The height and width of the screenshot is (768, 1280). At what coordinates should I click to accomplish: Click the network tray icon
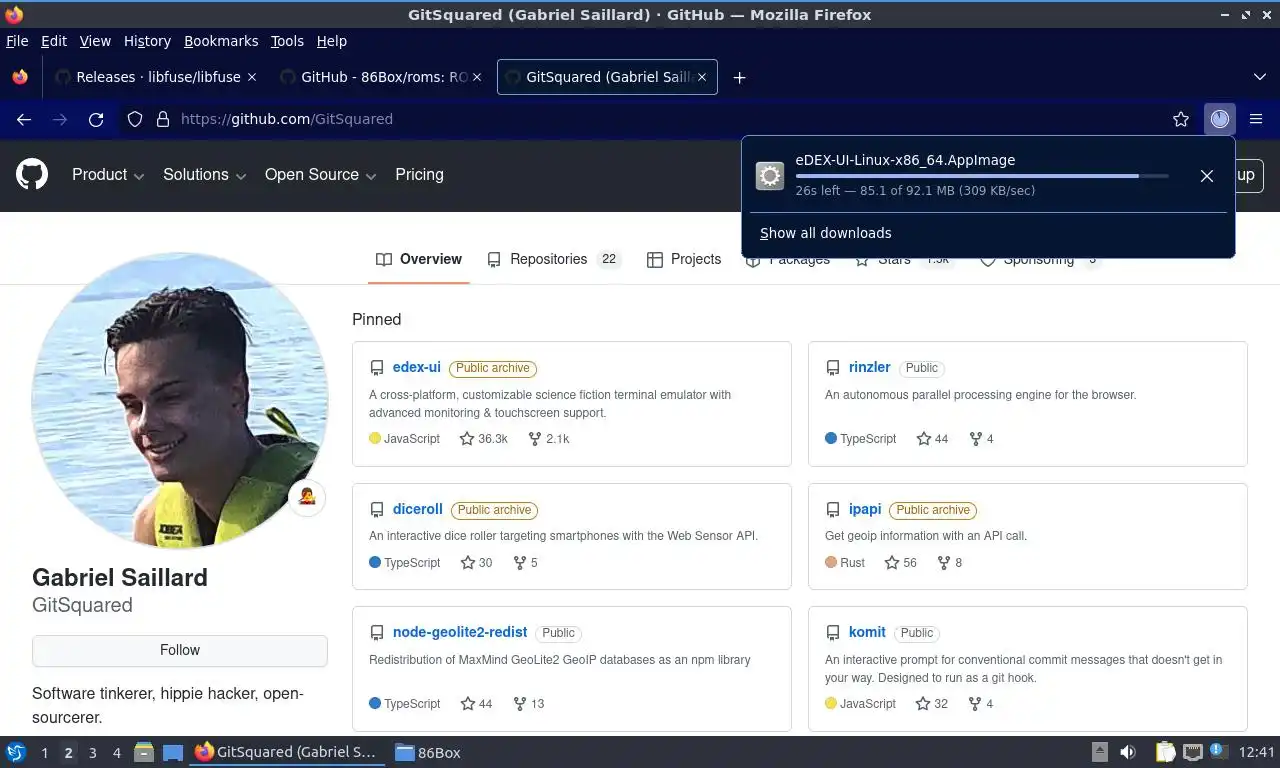click(1192, 753)
